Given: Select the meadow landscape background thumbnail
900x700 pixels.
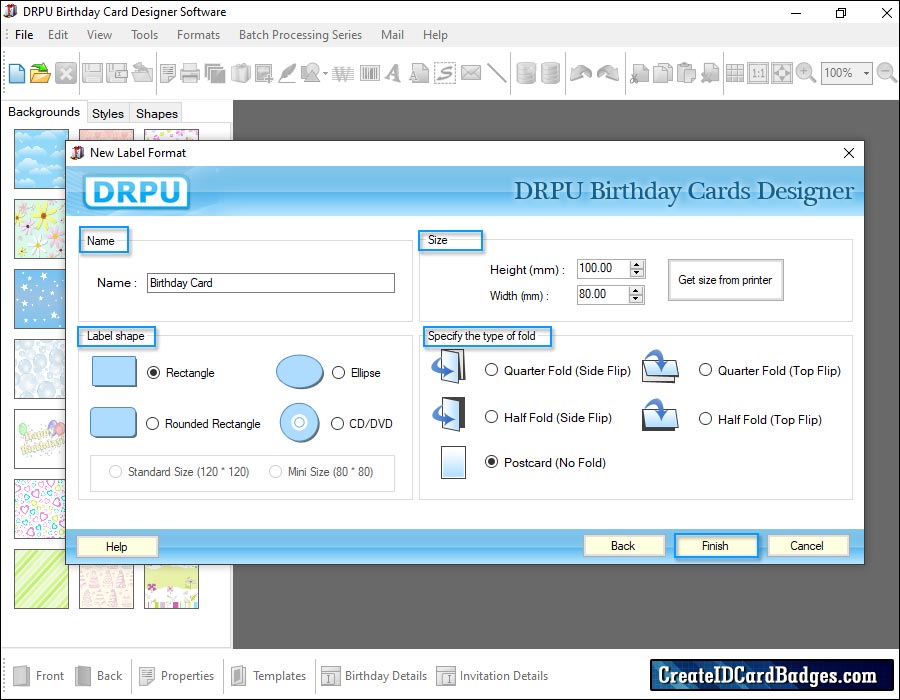Looking at the screenshot, I should coord(172,586).
